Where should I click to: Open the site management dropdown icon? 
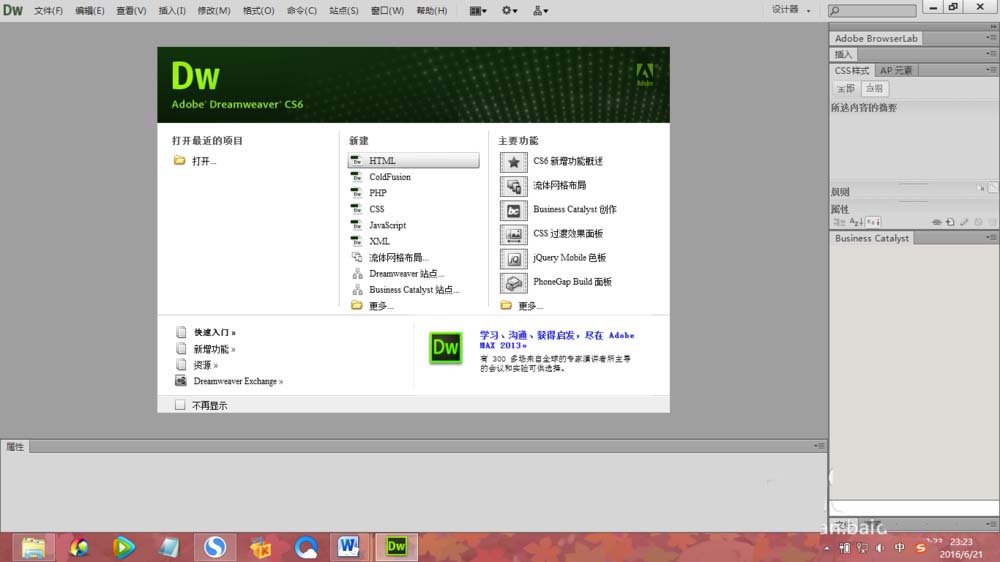pyautogui.click(x=540, y=10)
